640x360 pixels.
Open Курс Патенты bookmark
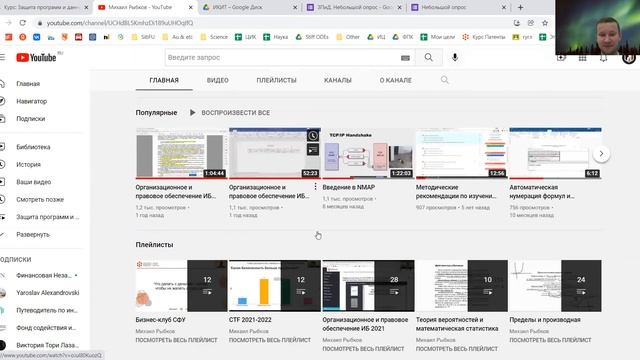484,37
